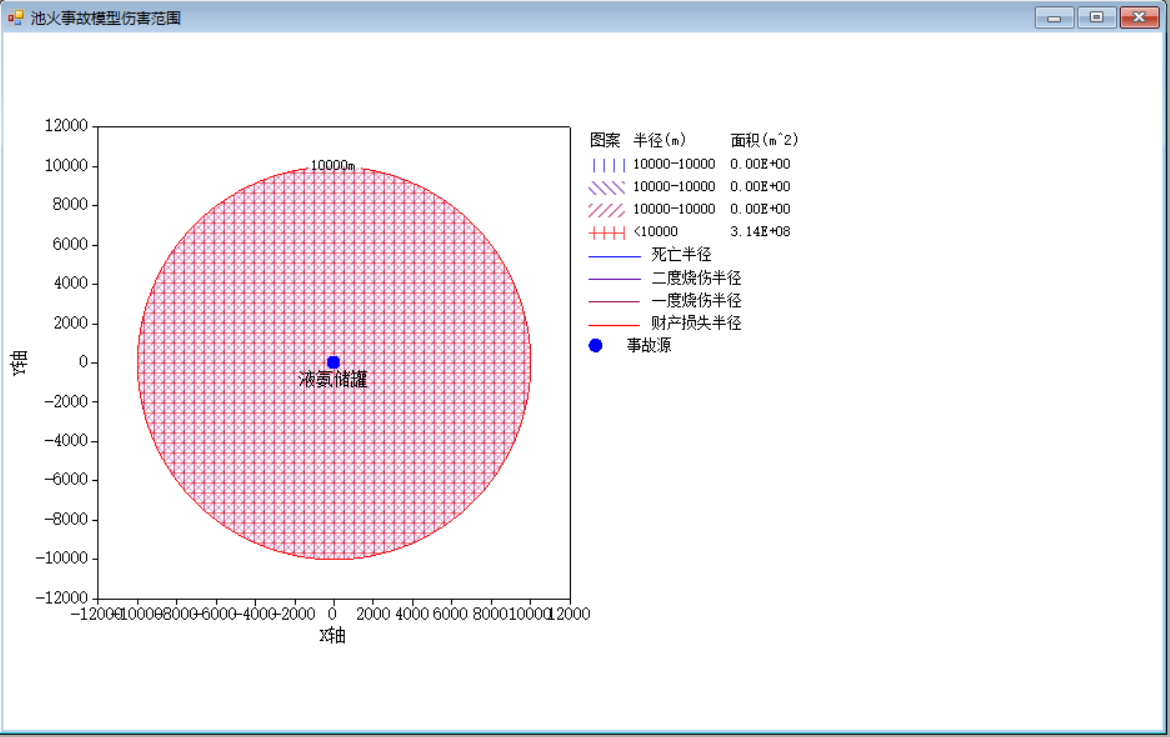1170x737 pixels.
Task: Click the Y-axis tick label 2000
Action: pyautogui.click(x=70, y=323)
